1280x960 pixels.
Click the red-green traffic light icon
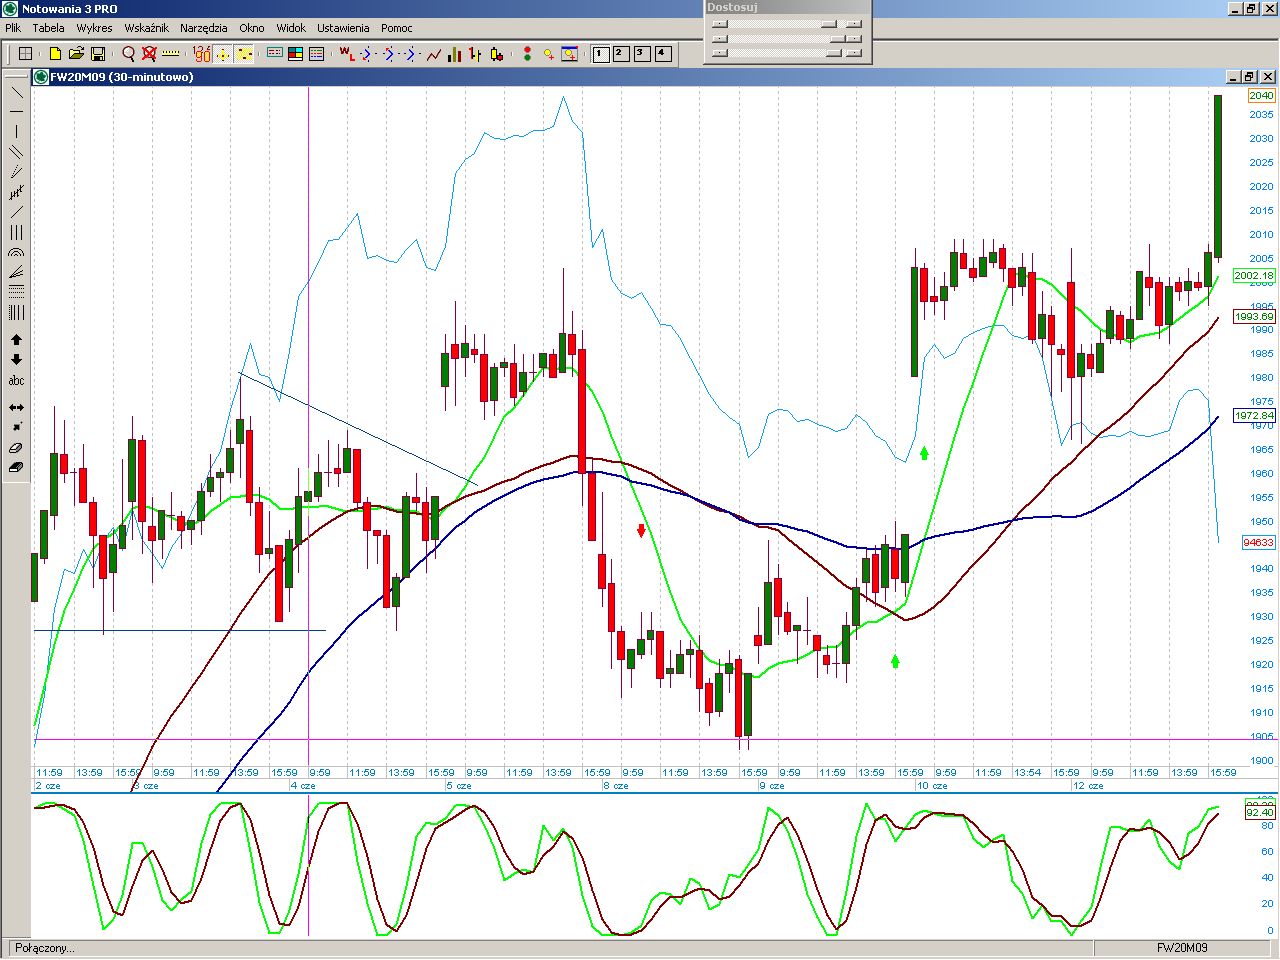click(x=527, y=54)
